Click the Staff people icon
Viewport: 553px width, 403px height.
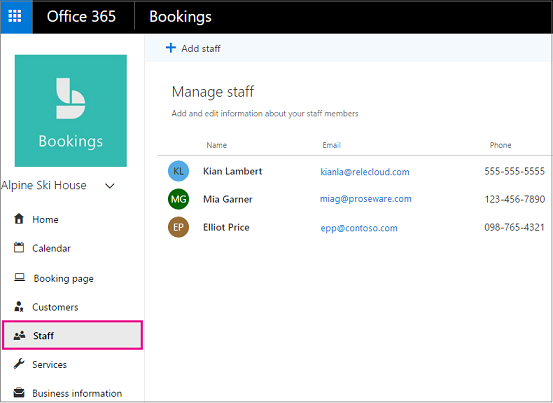point(19,335)
